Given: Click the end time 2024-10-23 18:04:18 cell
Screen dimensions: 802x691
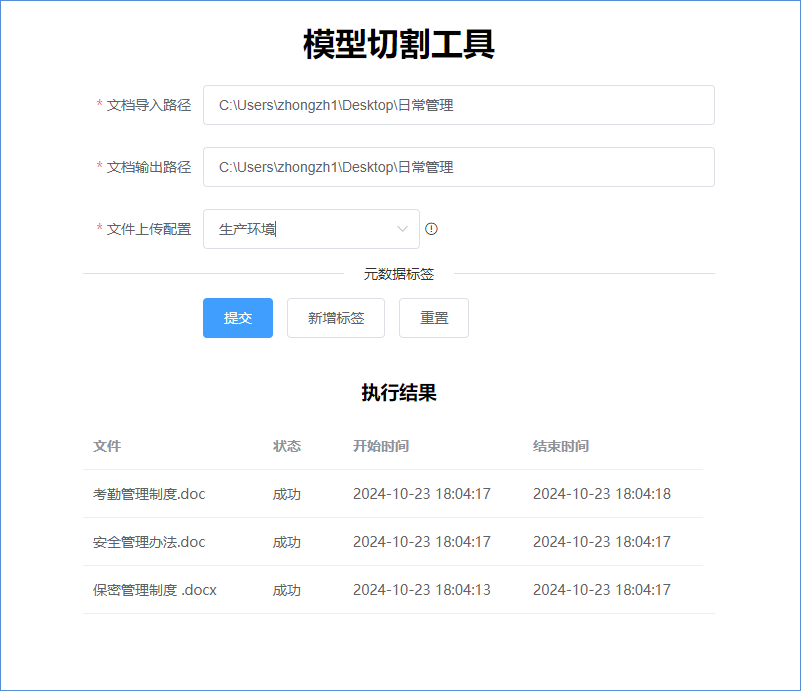Looking at the screenshot, I should [x=601, y=494].
